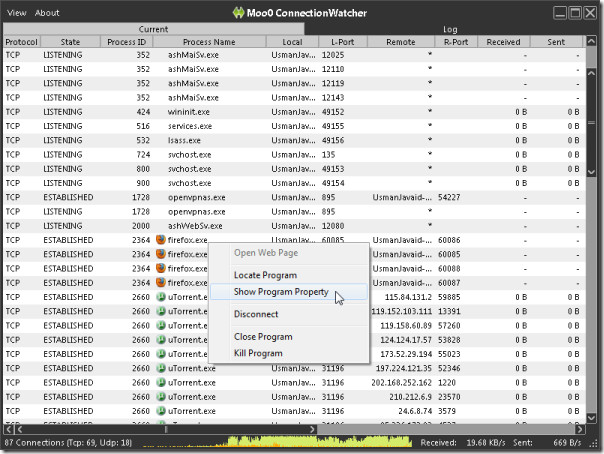Click the grayed Open Web Page entry

(x=266, y=253)
